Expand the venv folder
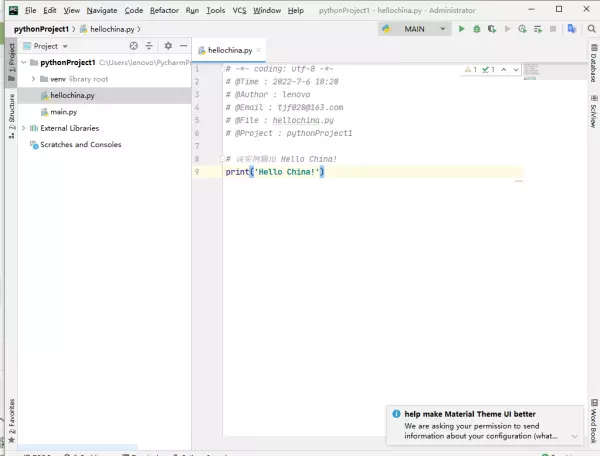The image size is (600, 456). 33,79
